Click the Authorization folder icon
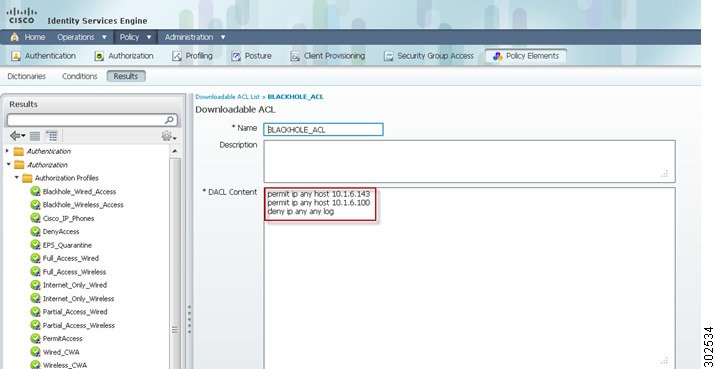This screenshot has height=369, width=715. click(19, 165)
